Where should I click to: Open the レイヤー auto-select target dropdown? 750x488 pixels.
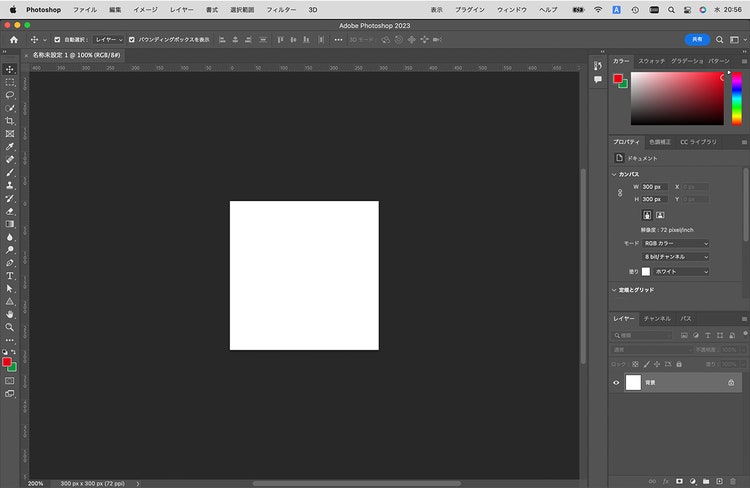[x=109, y=40]
